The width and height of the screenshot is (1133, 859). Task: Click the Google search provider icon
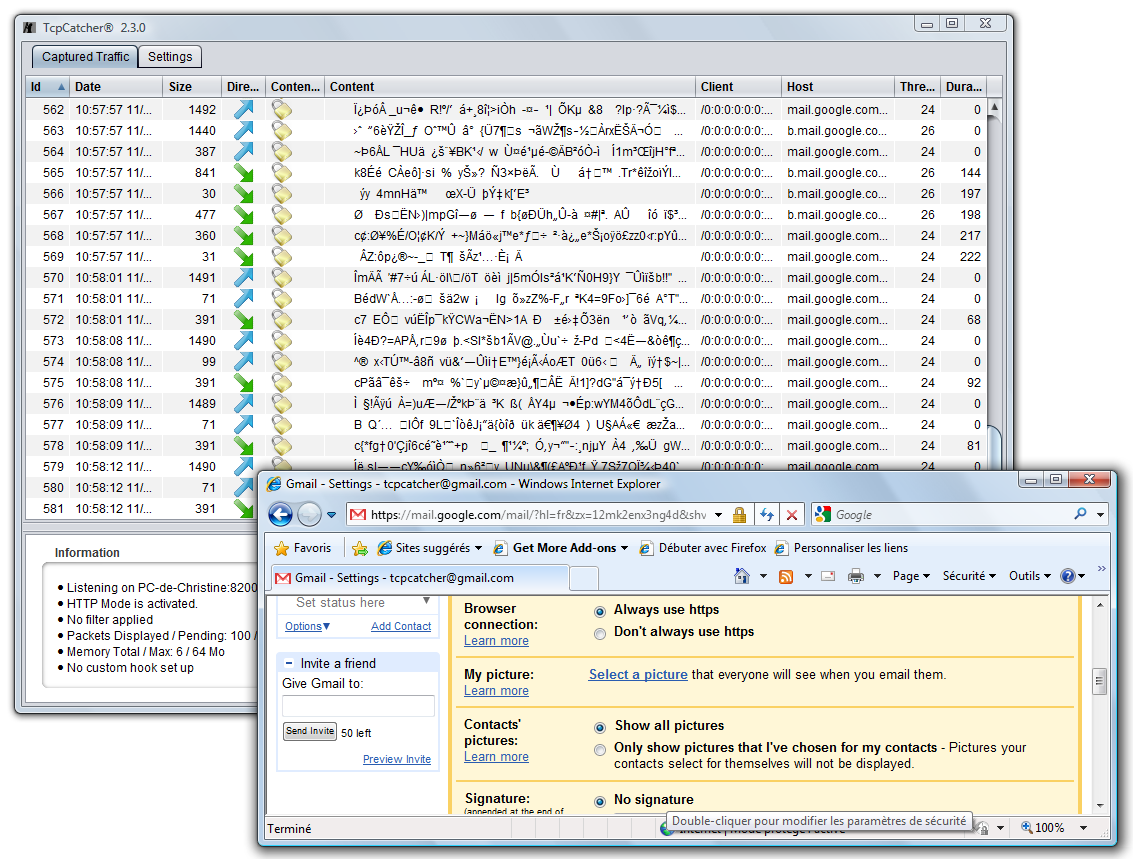(822, 514)
